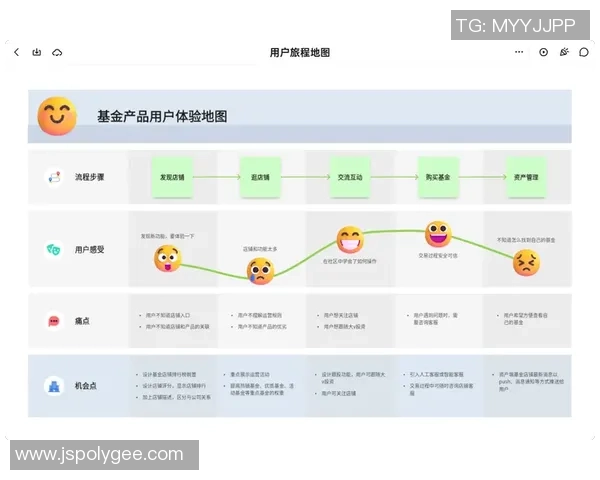Select the caption 店铺和功能太多
Viewport: 600px width, 480px height.
pos(260,249)
